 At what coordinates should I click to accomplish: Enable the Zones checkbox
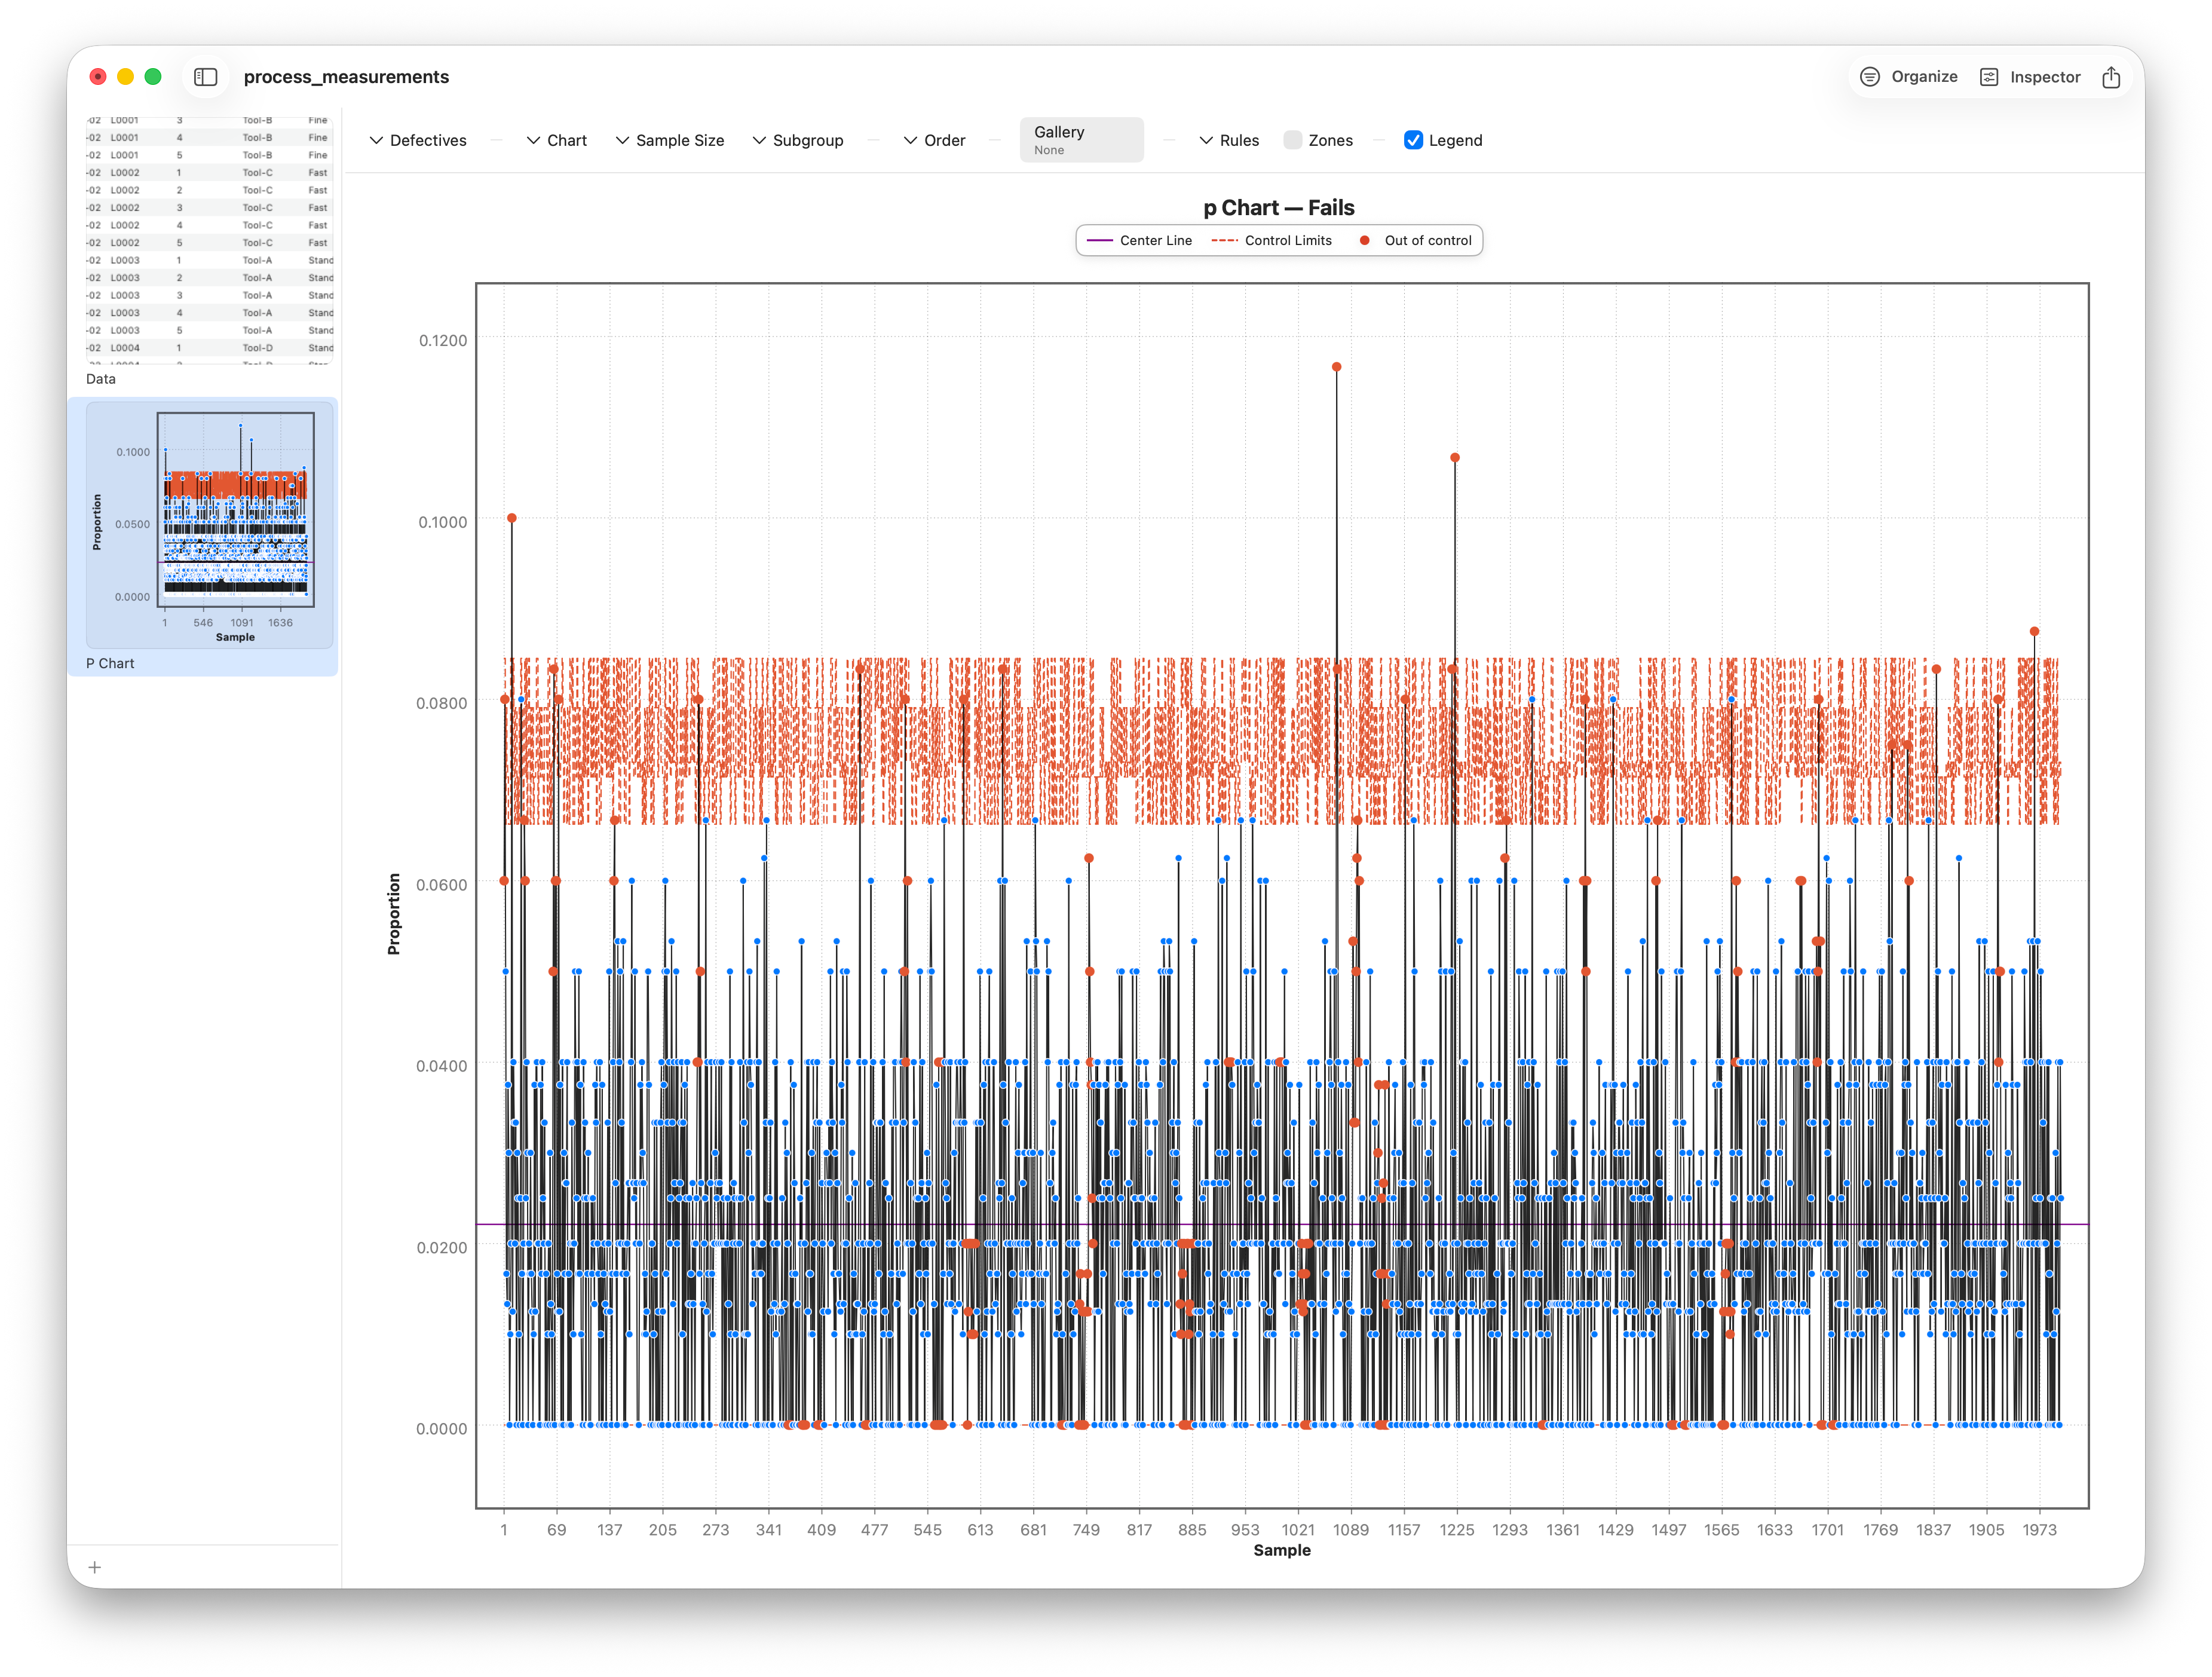click(1293, 140)
